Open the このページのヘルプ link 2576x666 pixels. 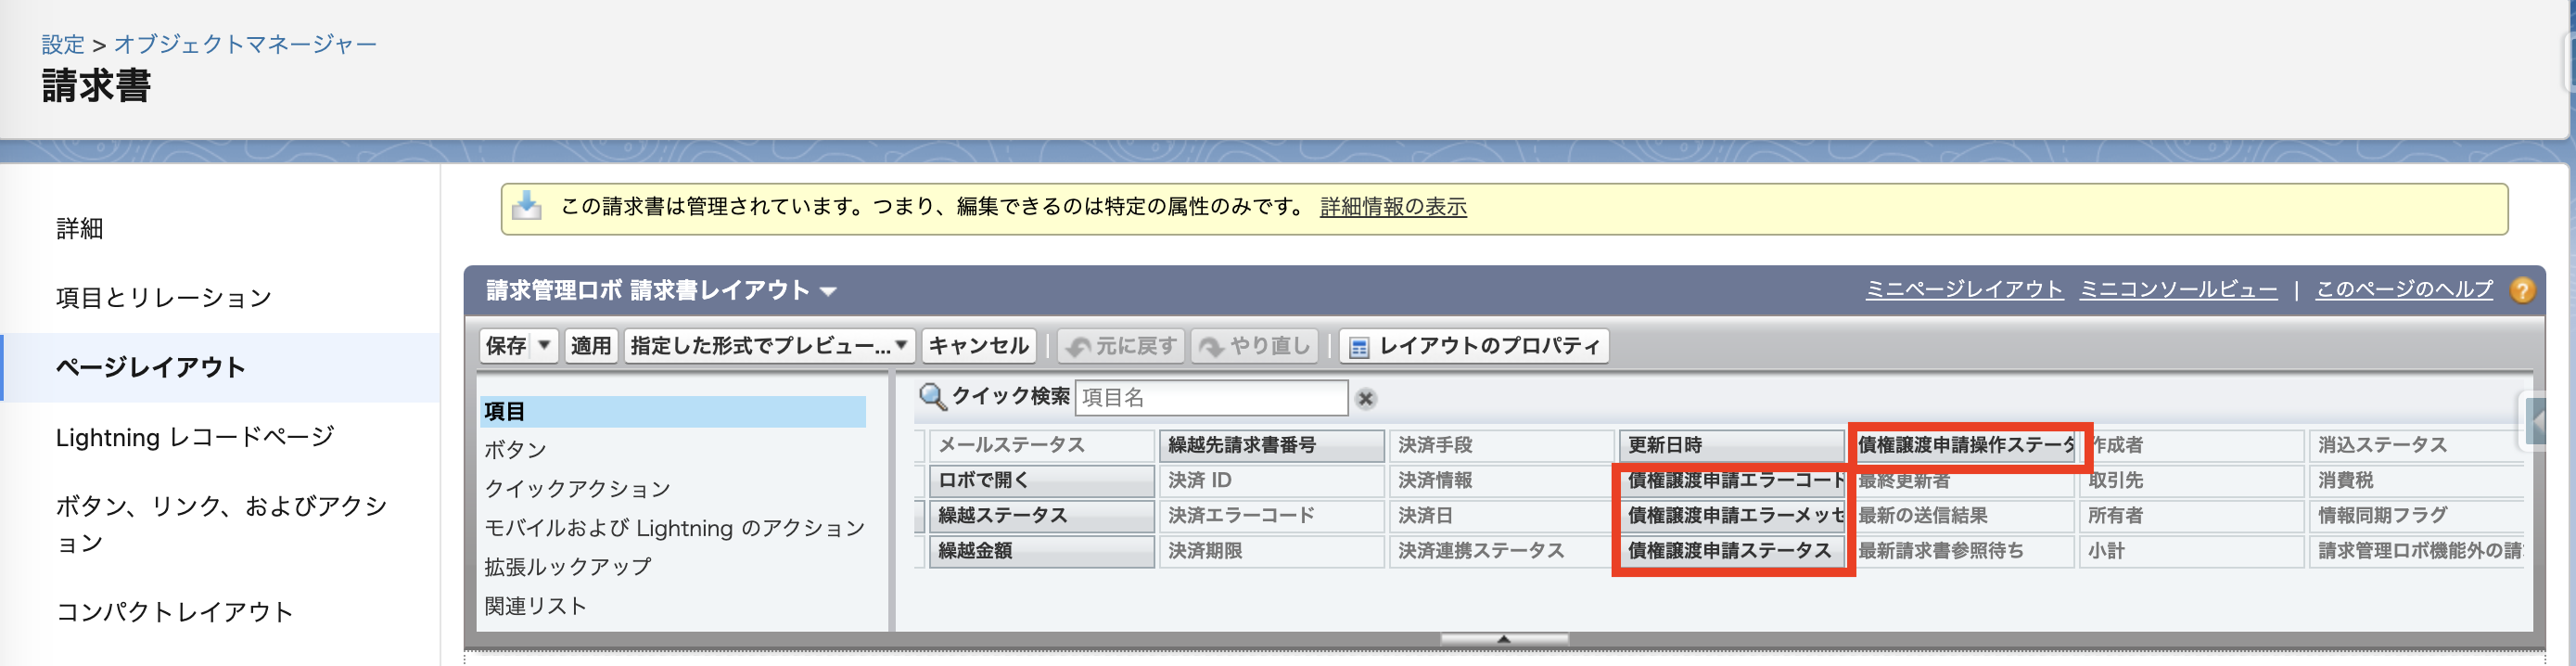[2404, 290]
